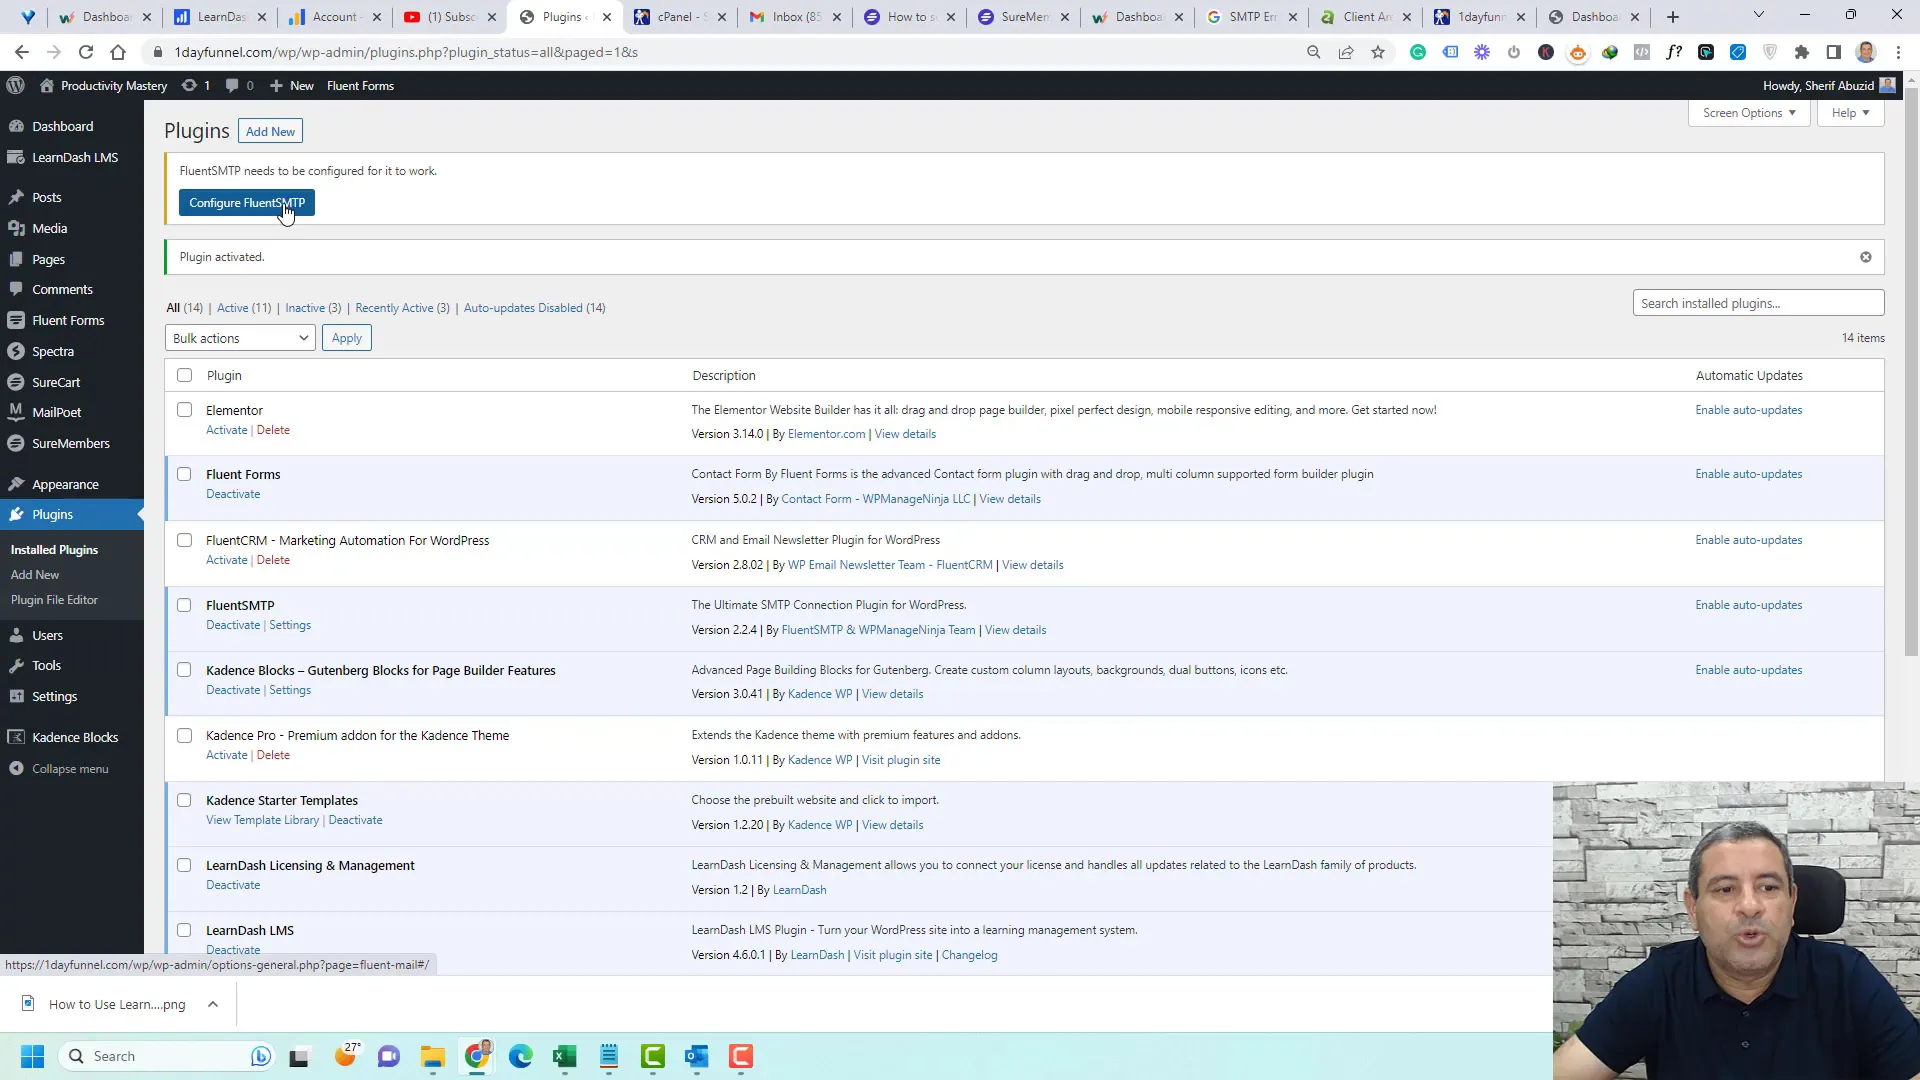Check the FluentSMTP plugin checkbox

coord(184,605)
